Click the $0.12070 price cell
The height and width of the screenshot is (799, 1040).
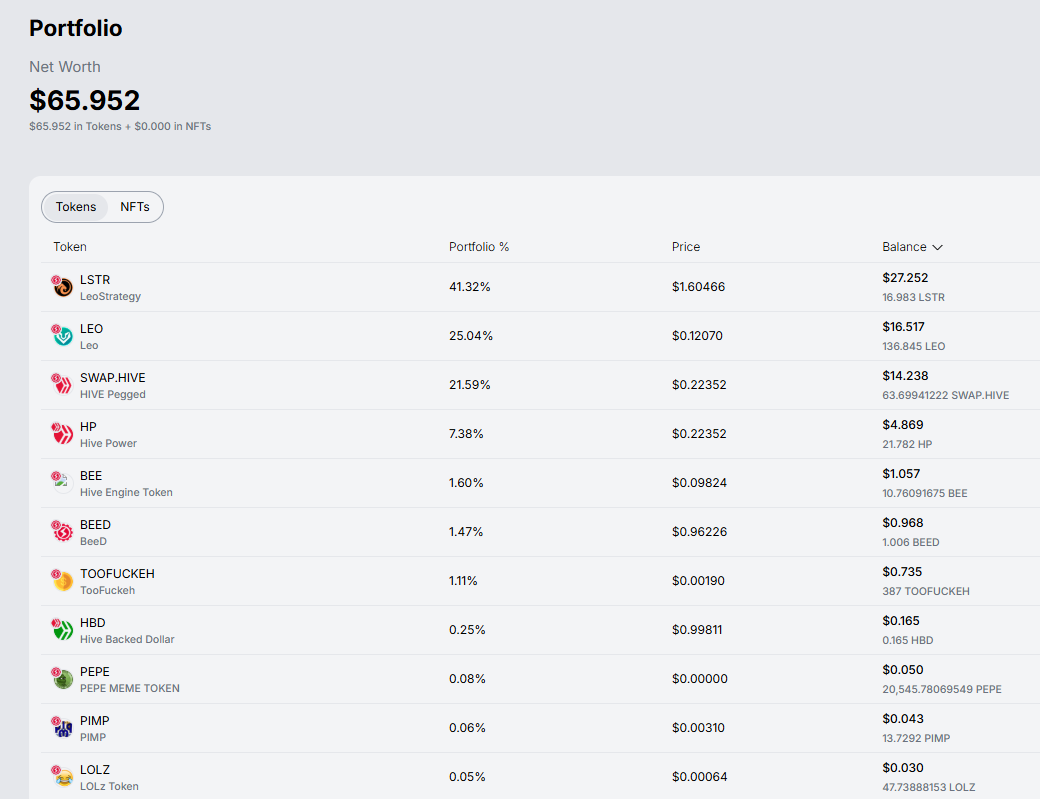(x=697, y=336)
